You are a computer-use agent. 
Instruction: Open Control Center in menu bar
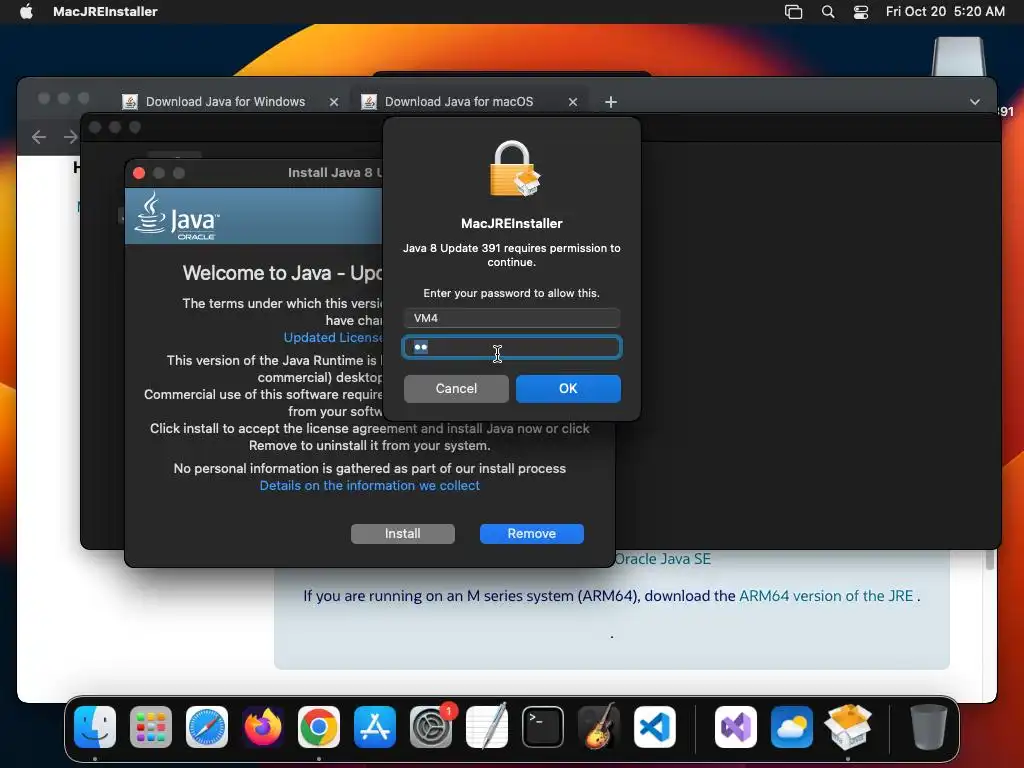coord(861,11)
